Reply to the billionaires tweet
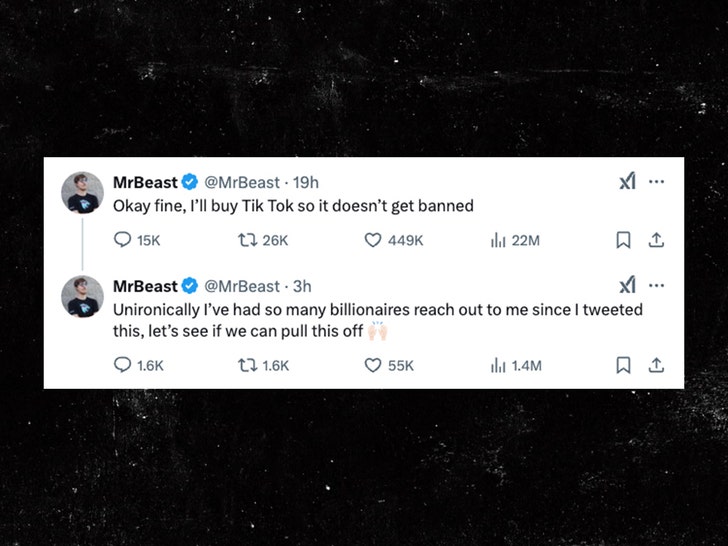Screen dimensions: 728x546 coord(123,365)
